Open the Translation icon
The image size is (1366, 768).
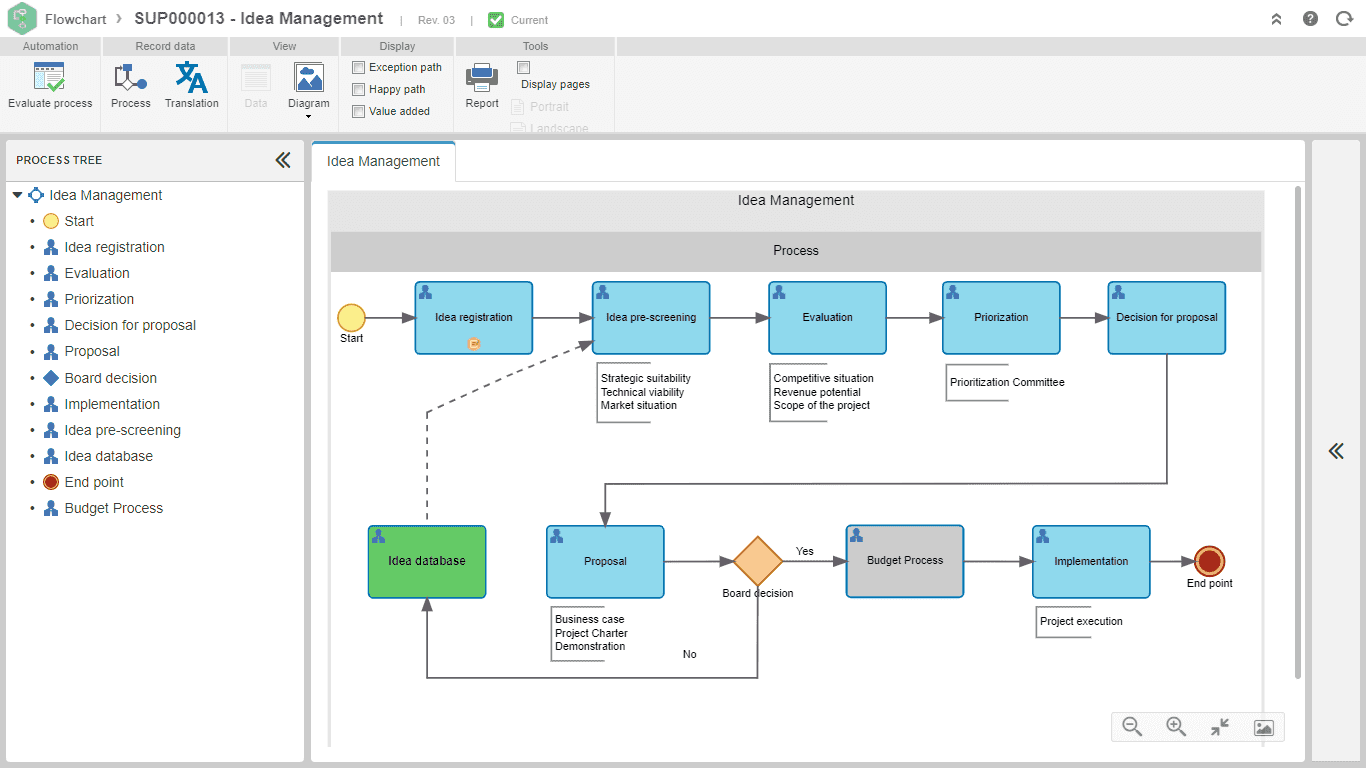[191, 78]
